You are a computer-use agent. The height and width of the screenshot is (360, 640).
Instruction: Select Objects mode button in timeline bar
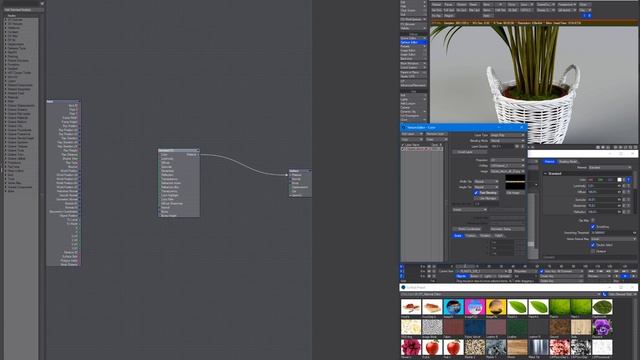coord(462,276)
